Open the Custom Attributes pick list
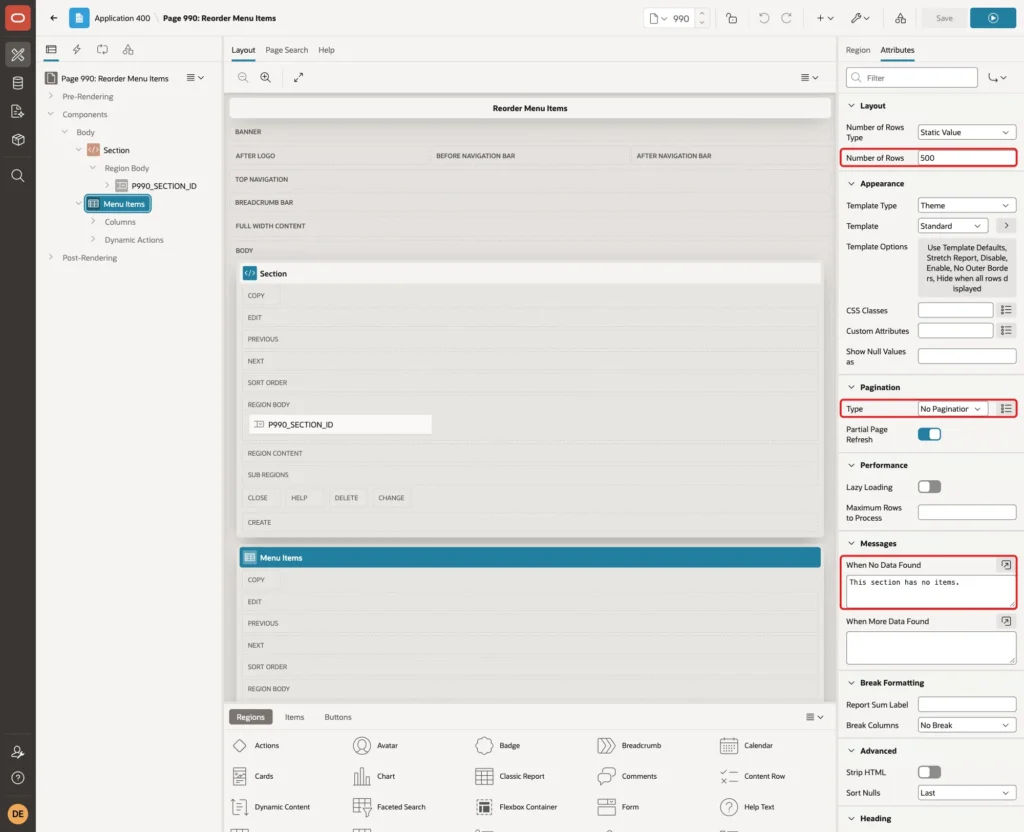The width and height of the screenshot is (1024, 832). coord(1006,331)
